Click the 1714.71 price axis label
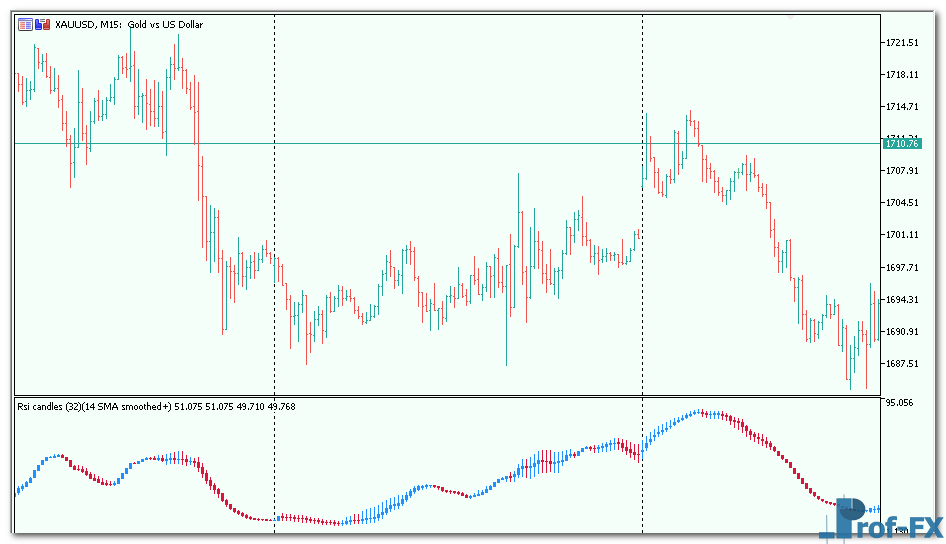The image size is (946, 544). coord(902,107)
